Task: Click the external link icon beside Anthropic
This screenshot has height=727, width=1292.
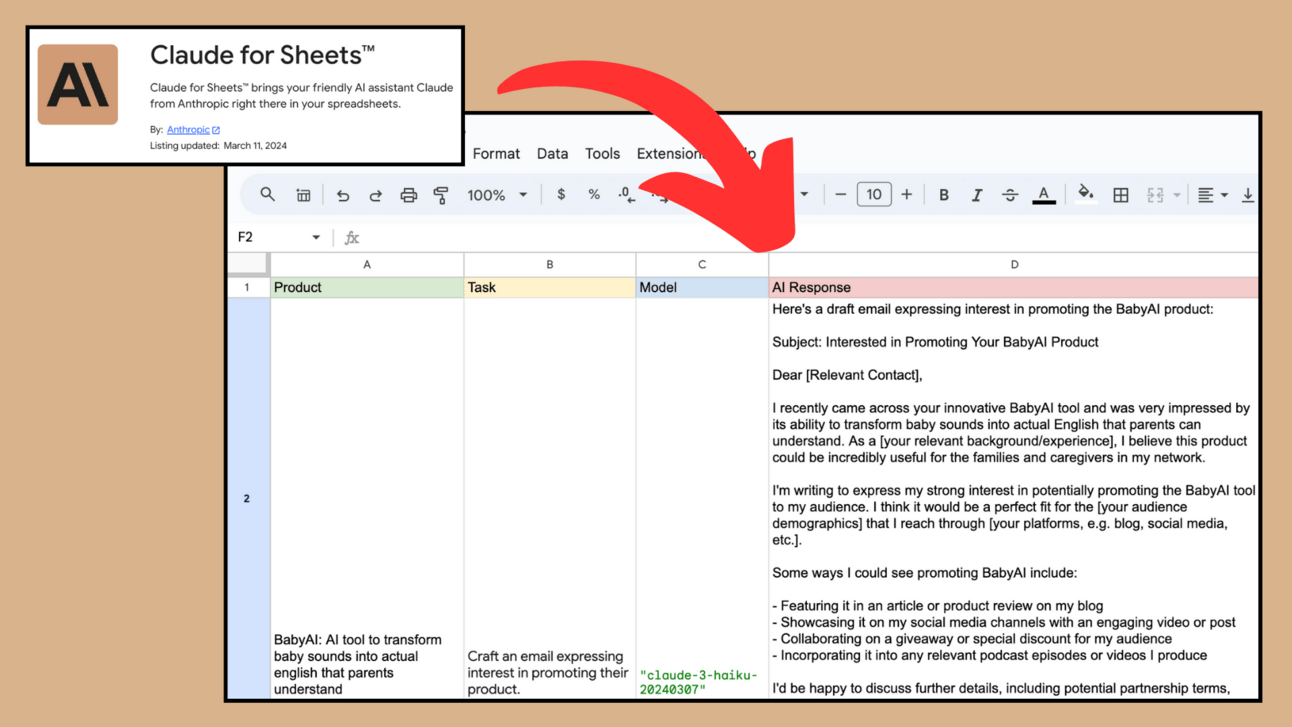Action: click(216, 130)
